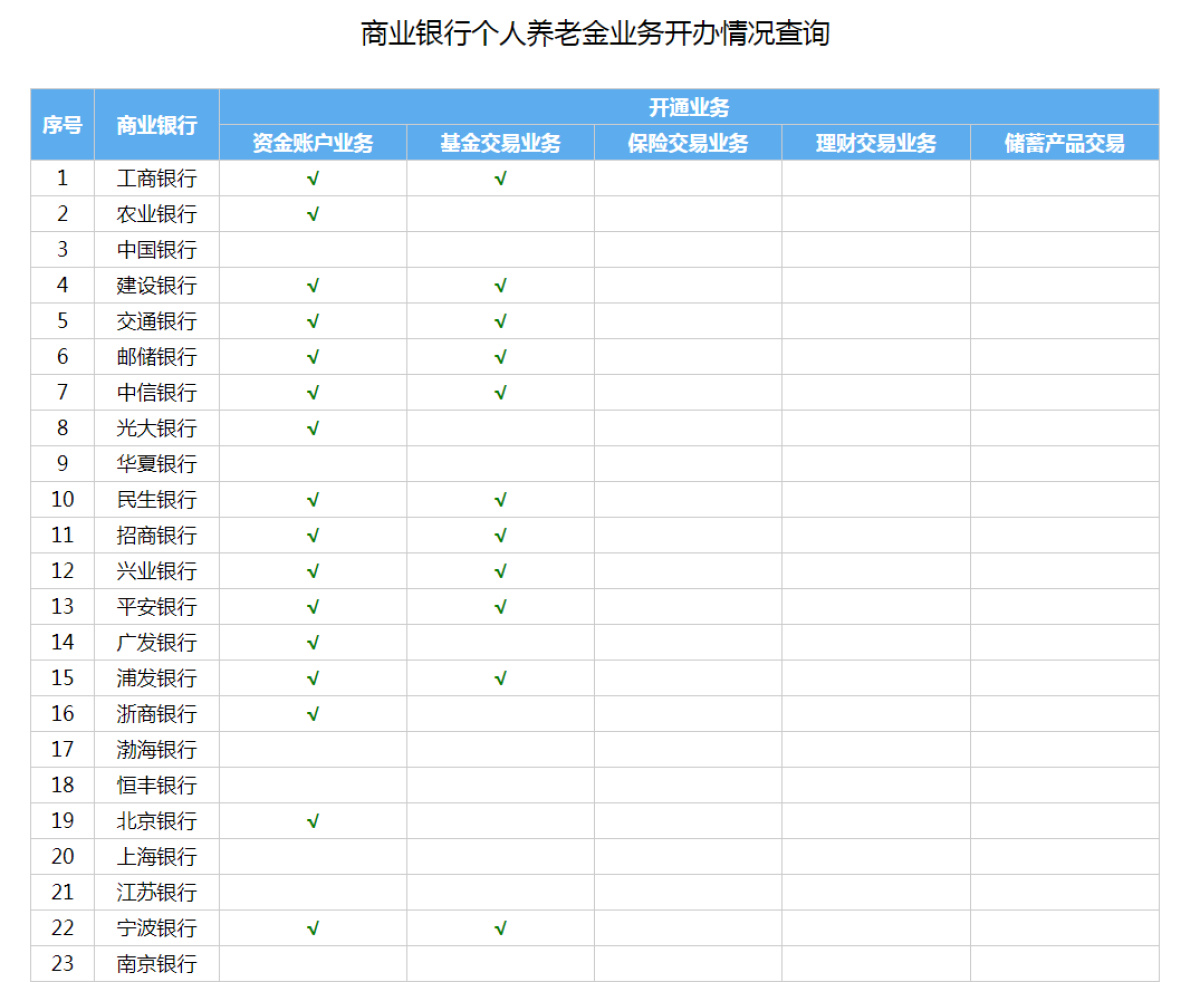Toggle 宁波银行's 基金交易业务 checkmark
The width and height of the screenshot is (1200, 982).
coord(501,928)
